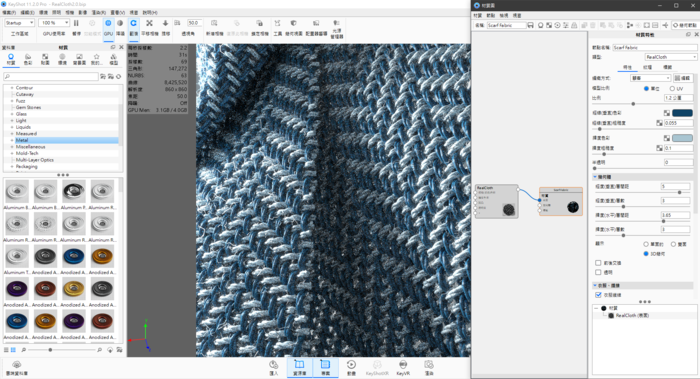Open the Environments tab in the library
700x379 pixels.
click(x=62, y=59)
